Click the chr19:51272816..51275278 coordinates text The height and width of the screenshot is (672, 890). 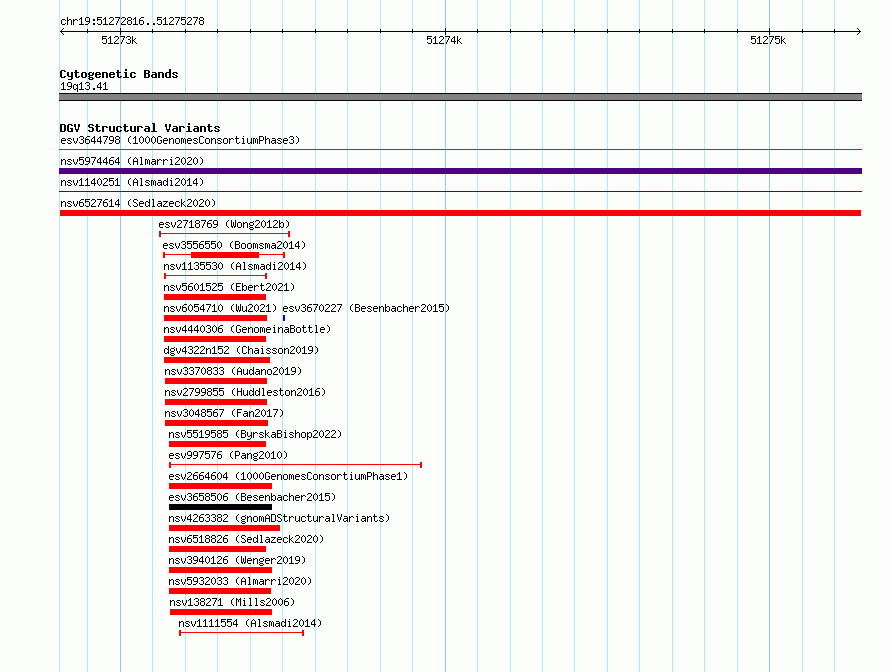[132, 21]
